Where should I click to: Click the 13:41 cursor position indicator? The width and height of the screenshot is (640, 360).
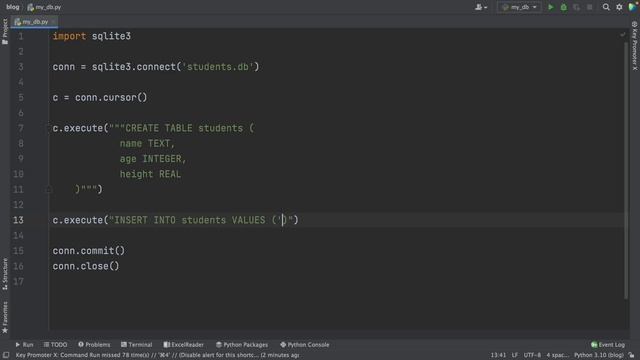pos(498,356)
